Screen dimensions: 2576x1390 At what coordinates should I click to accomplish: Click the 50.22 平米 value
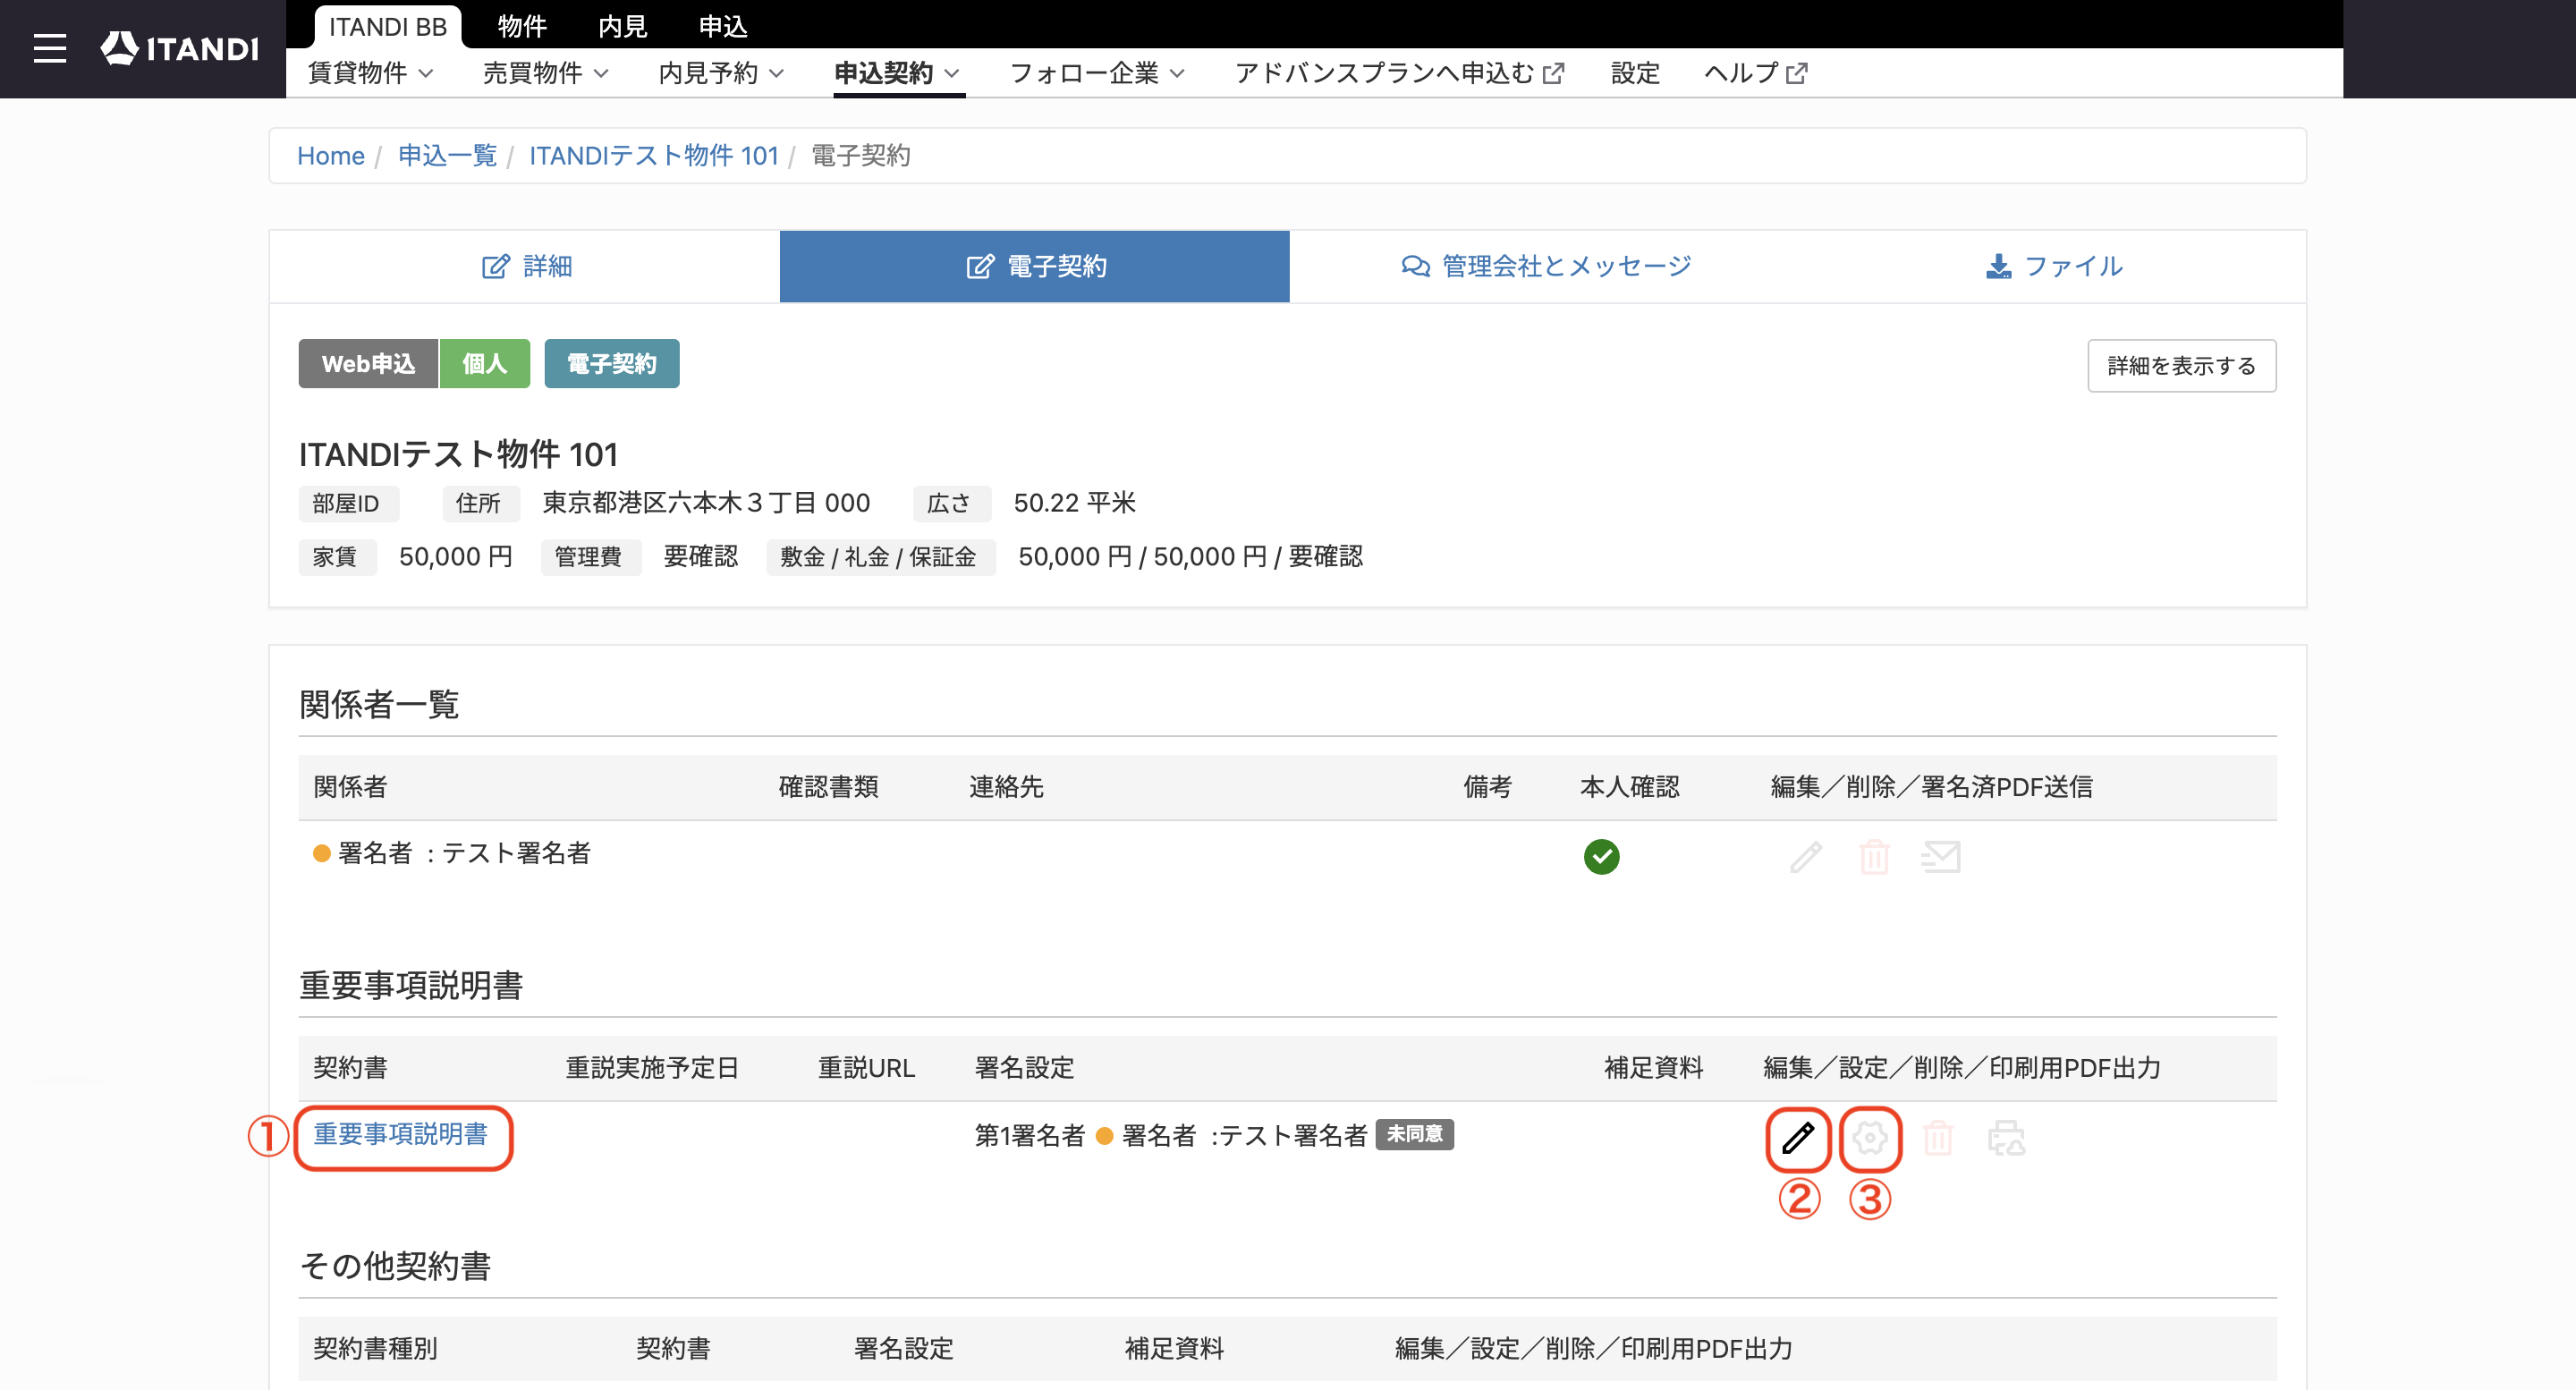[1074, 503]
